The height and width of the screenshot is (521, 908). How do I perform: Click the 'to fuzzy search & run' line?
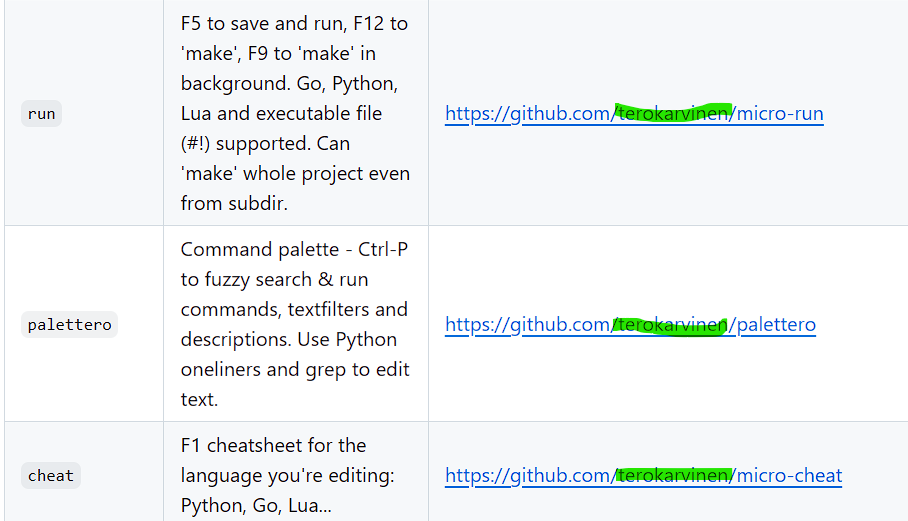point(274,280)
